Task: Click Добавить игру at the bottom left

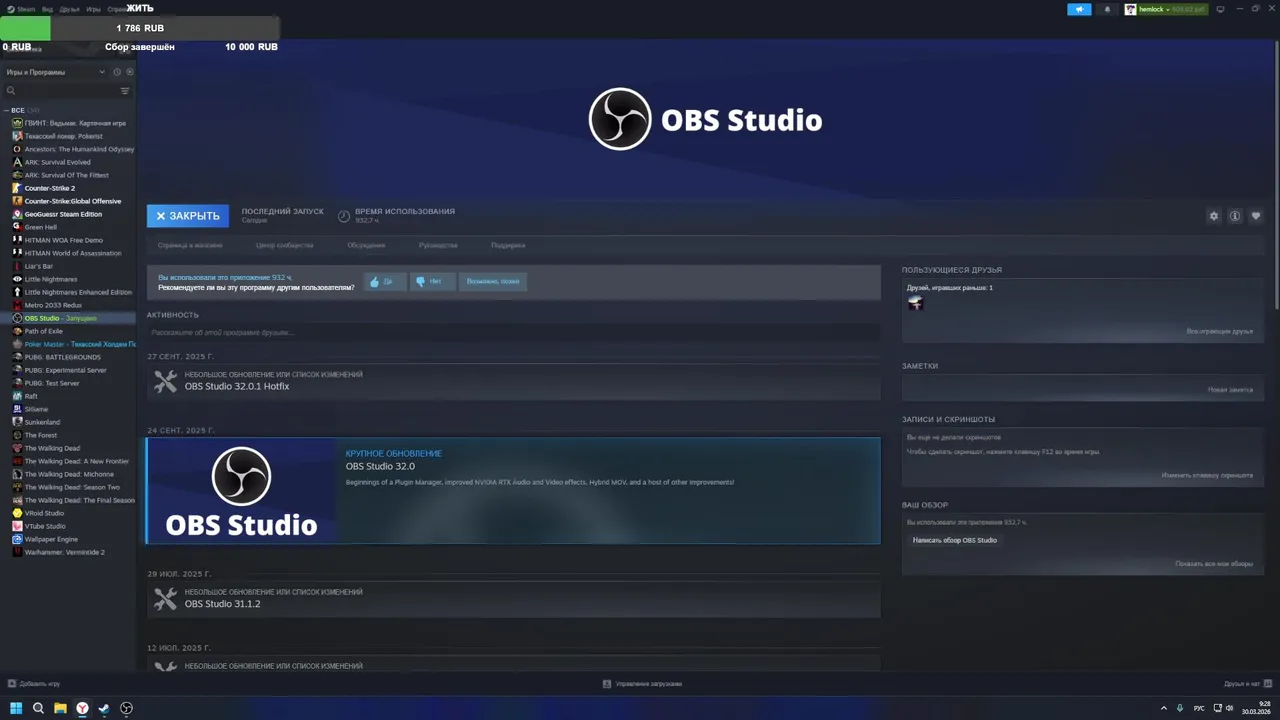Action: [x=34, y=684]
